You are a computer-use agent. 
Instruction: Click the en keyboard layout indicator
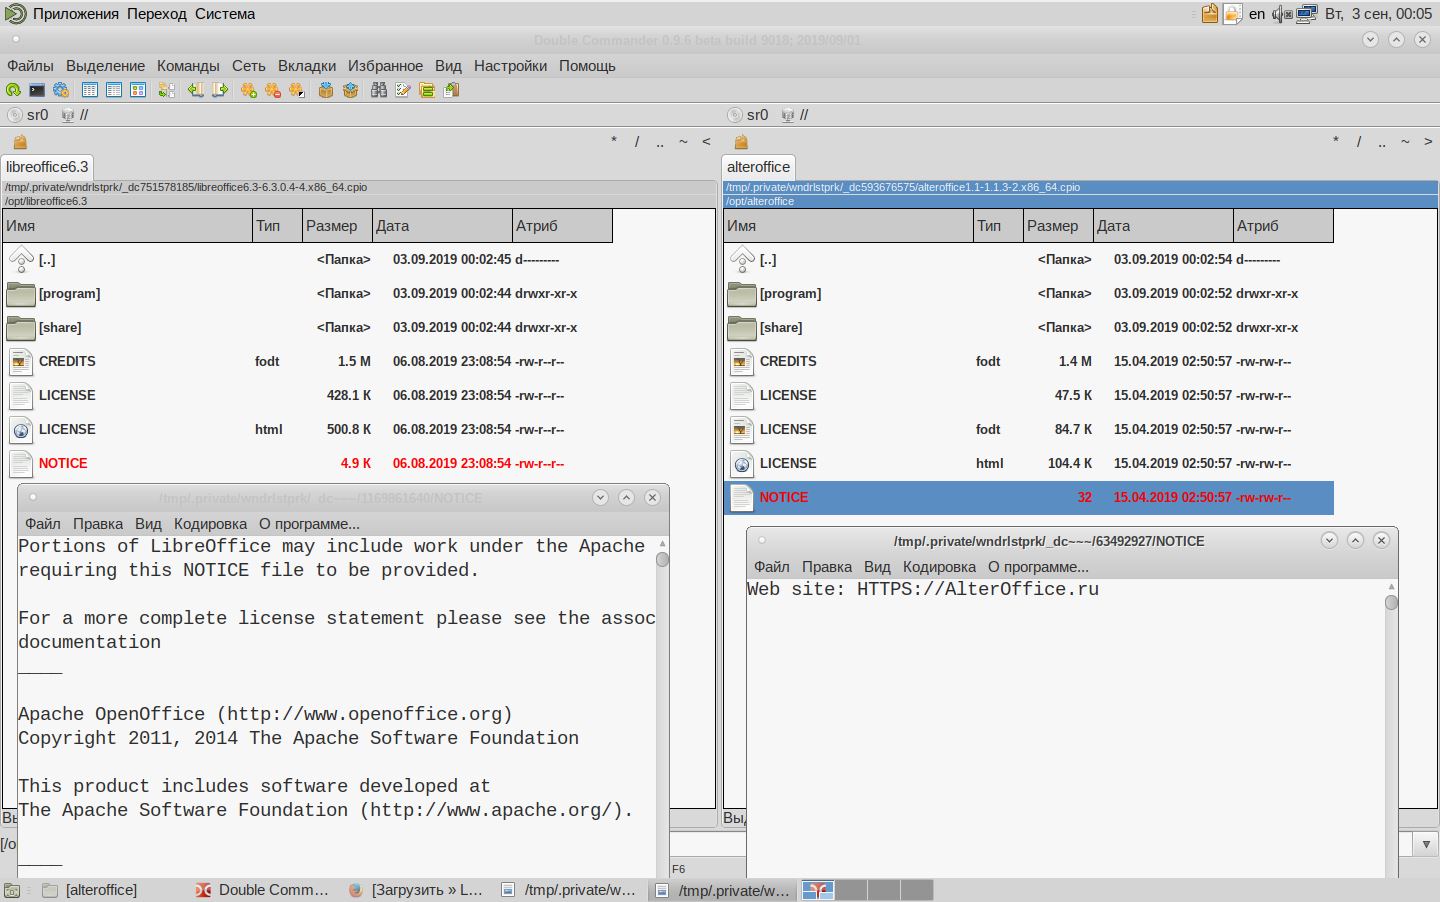tap(1257, 14)
